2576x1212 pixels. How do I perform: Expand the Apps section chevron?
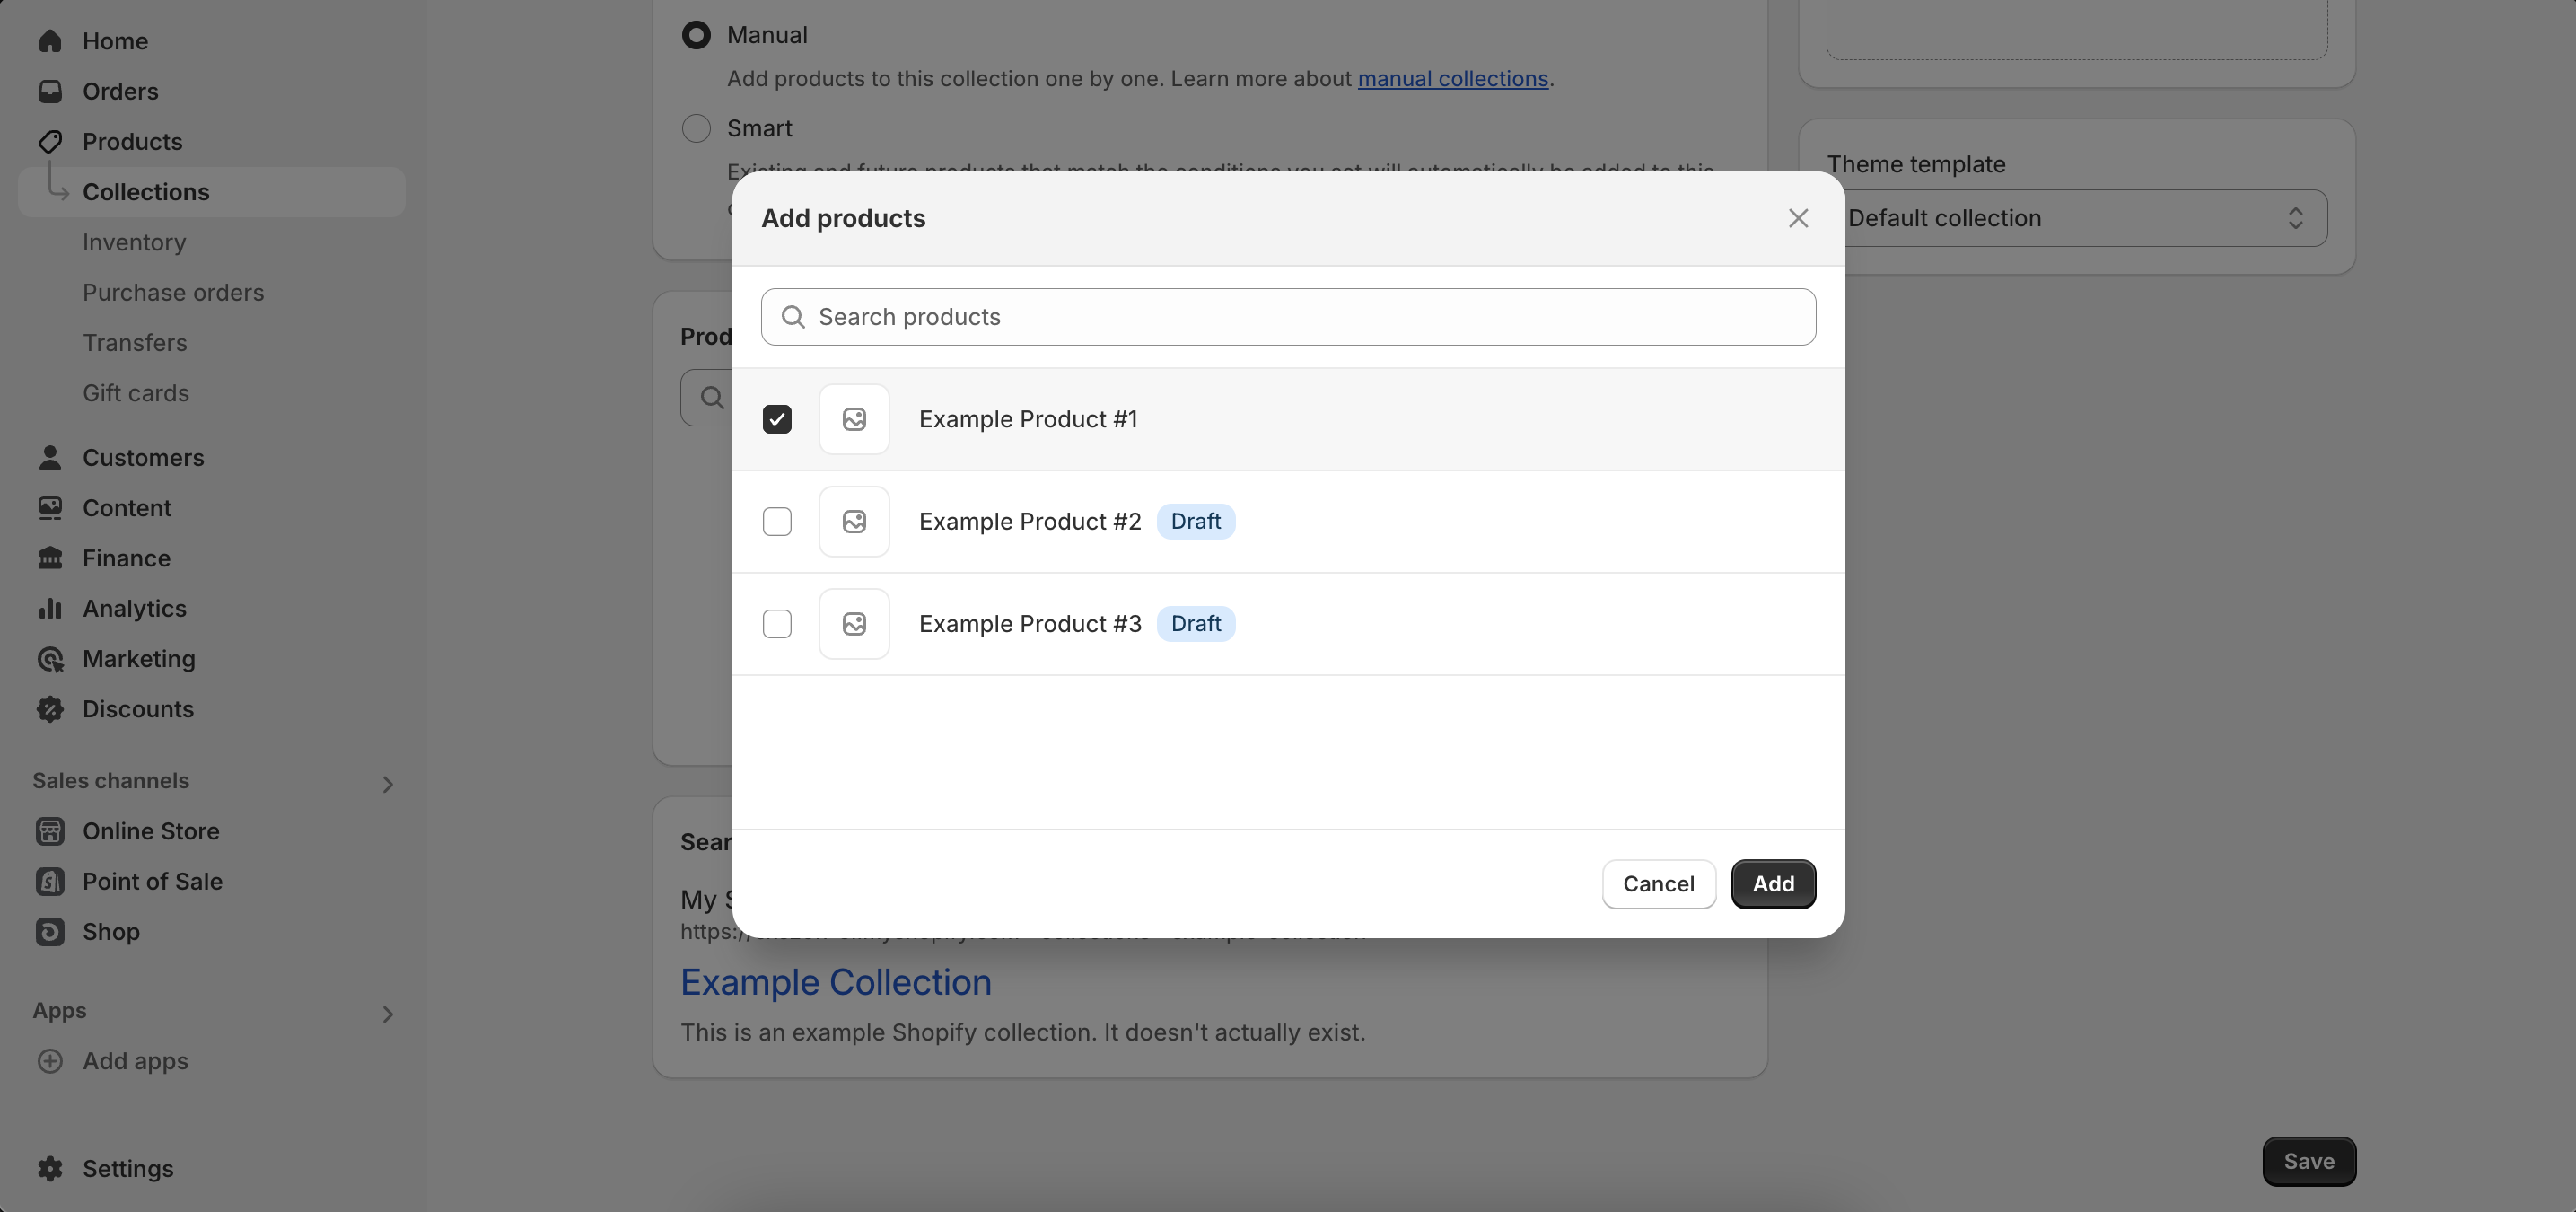388,1014
